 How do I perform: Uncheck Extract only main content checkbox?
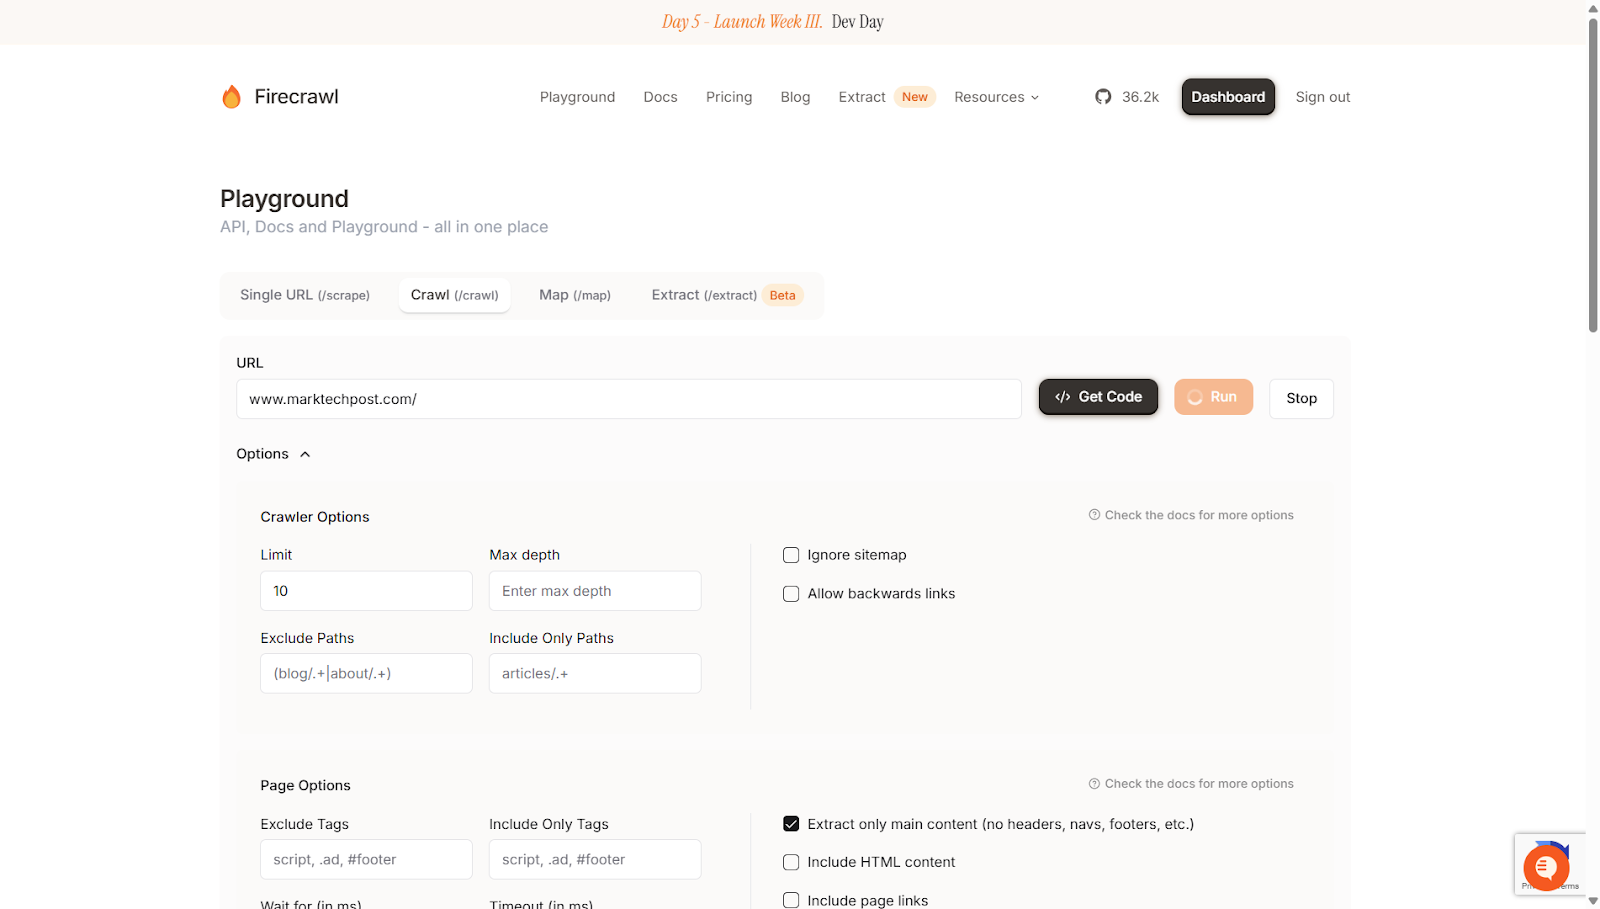791,824
